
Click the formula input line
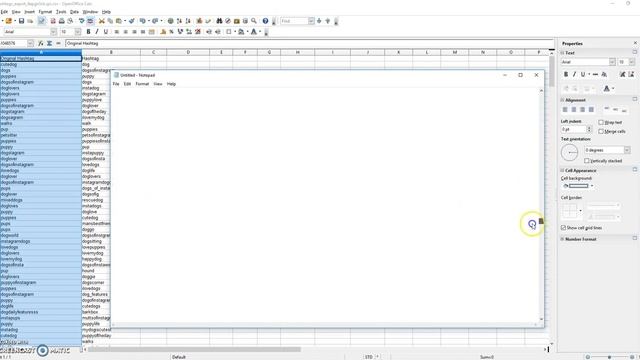pyautogui.click(x=309, y=43)
